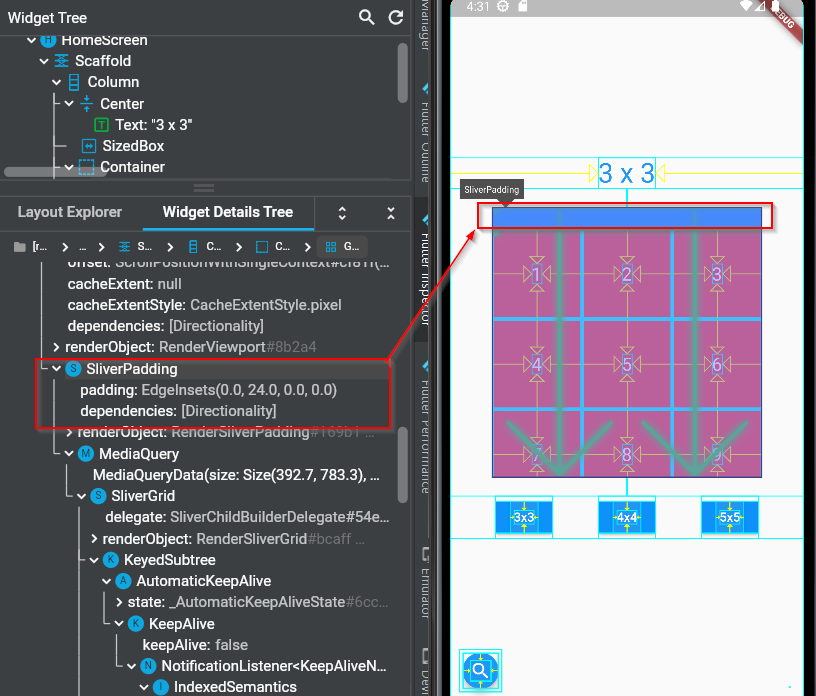816x696 pixels.
Task: Collapse all nodes in details tree
Action: click(x=391, y=213)
